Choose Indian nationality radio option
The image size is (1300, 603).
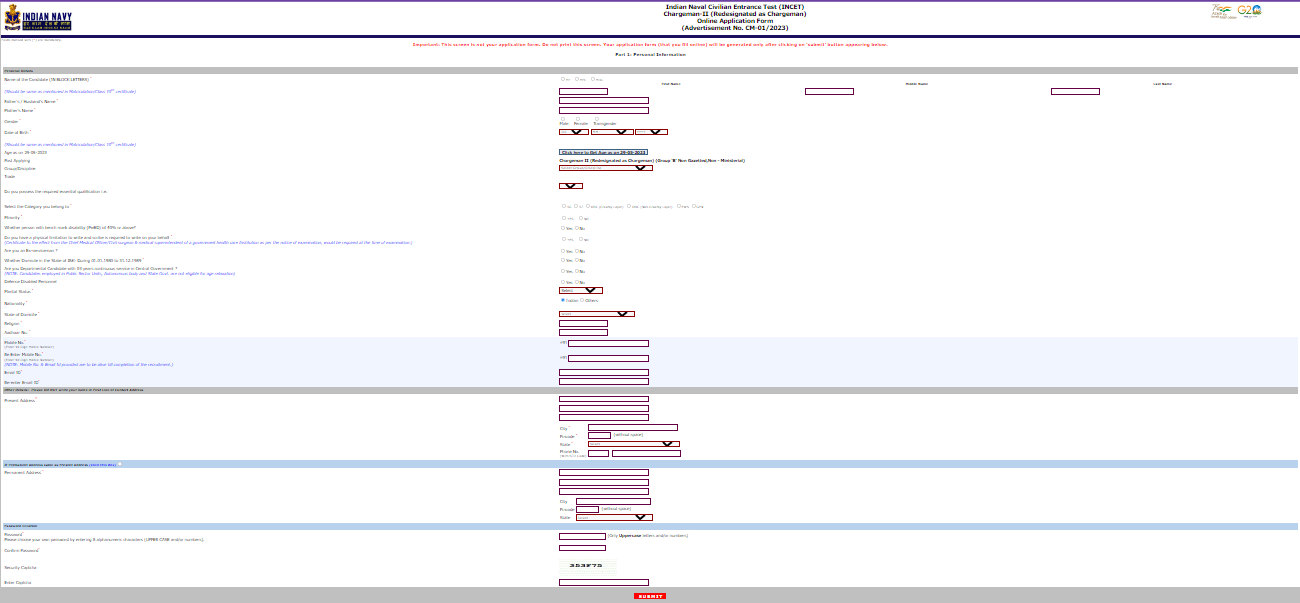pos(562,299)
